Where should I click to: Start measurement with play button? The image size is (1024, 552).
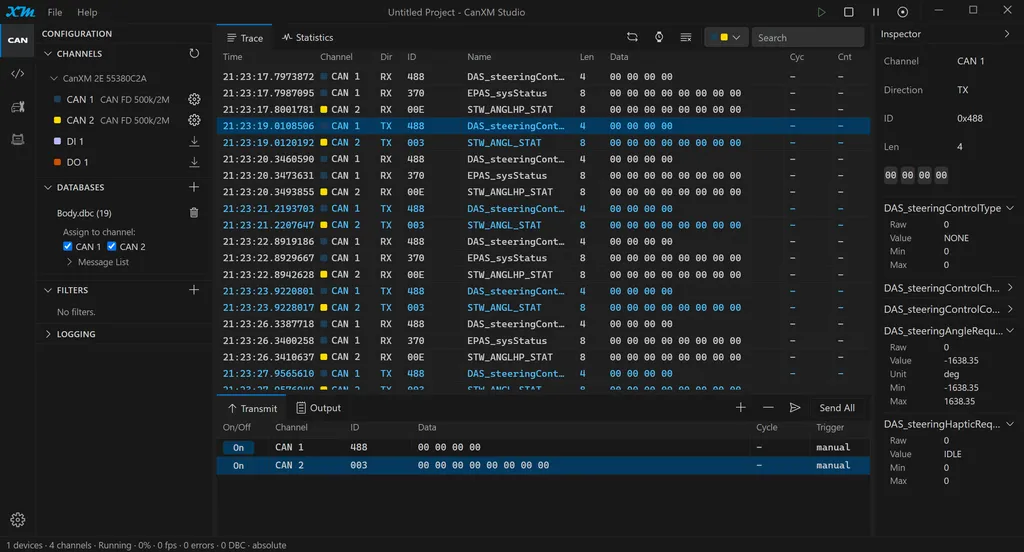[822, 12]
